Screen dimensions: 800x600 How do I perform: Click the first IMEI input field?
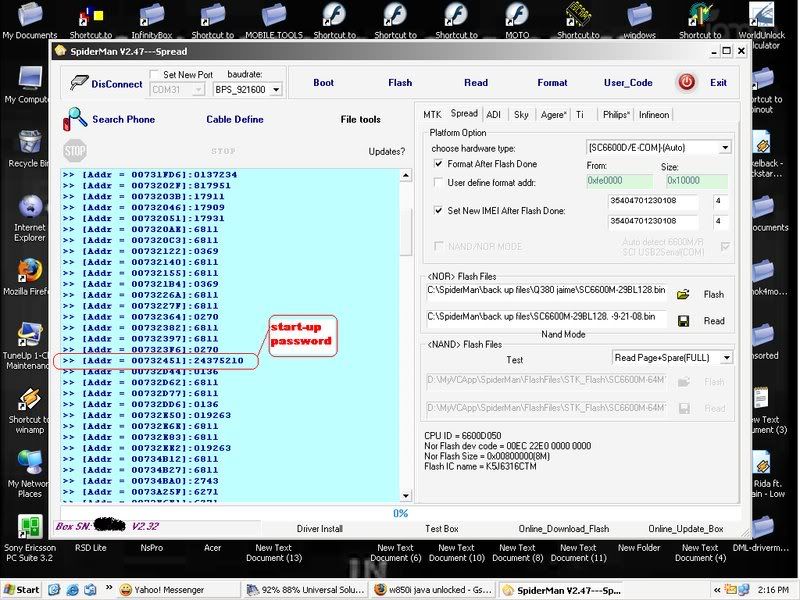(653, 201)
